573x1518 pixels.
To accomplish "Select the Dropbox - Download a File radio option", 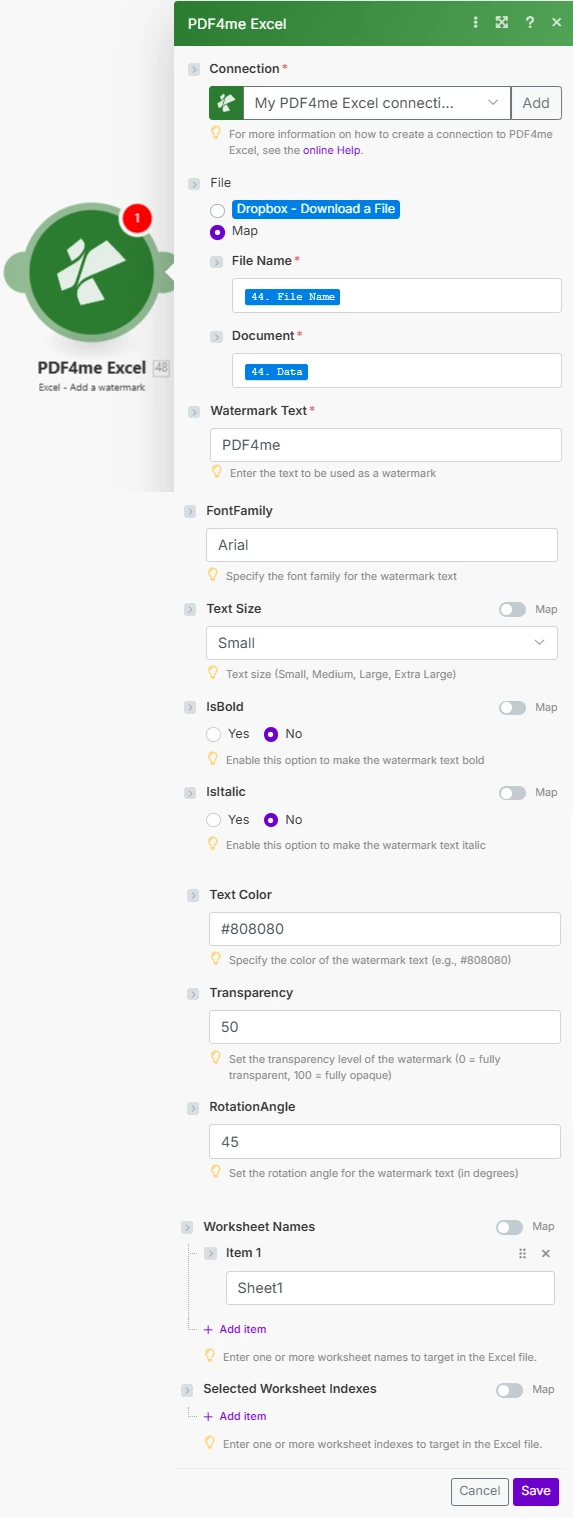I will click(x=217, y=210).
